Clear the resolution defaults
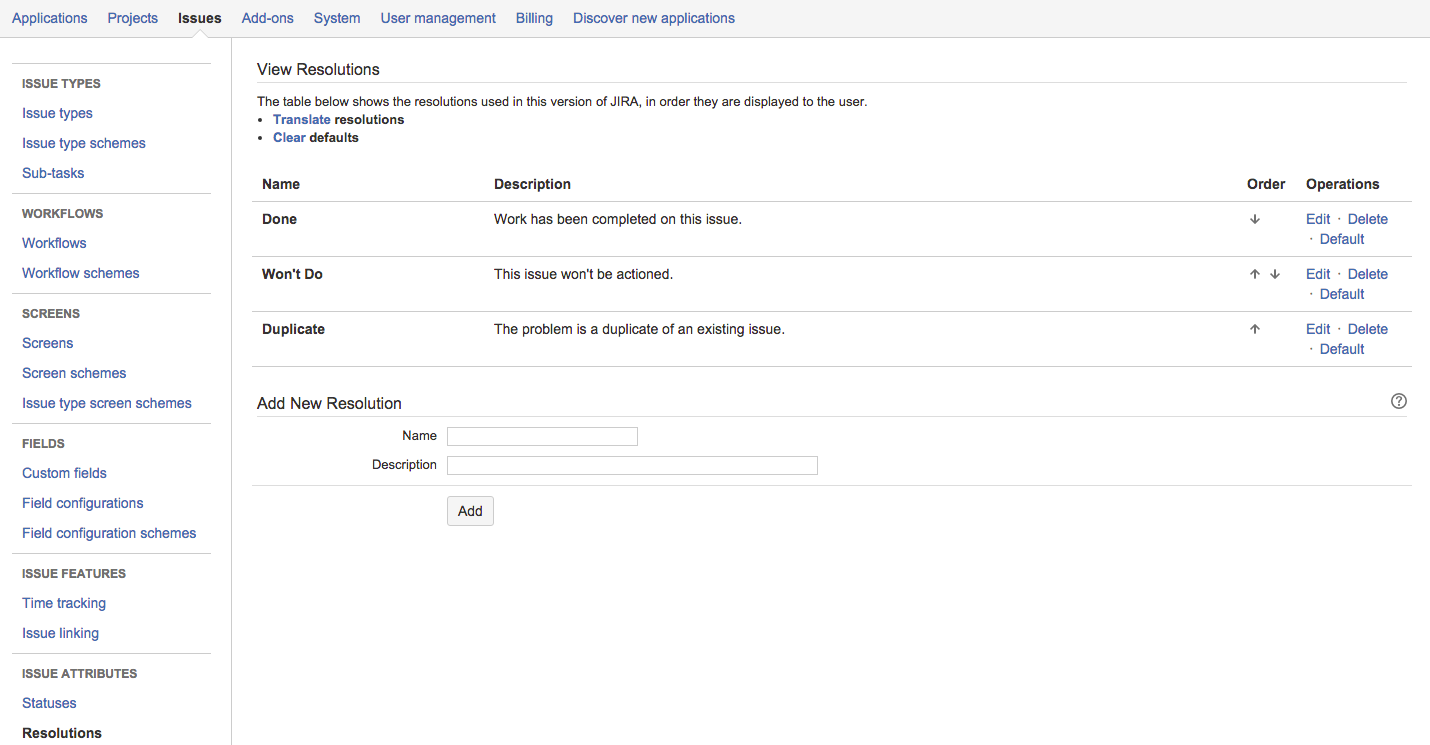Image resolution: width=1430 pixels, height=745 pixels. click(x=288, y=137)
